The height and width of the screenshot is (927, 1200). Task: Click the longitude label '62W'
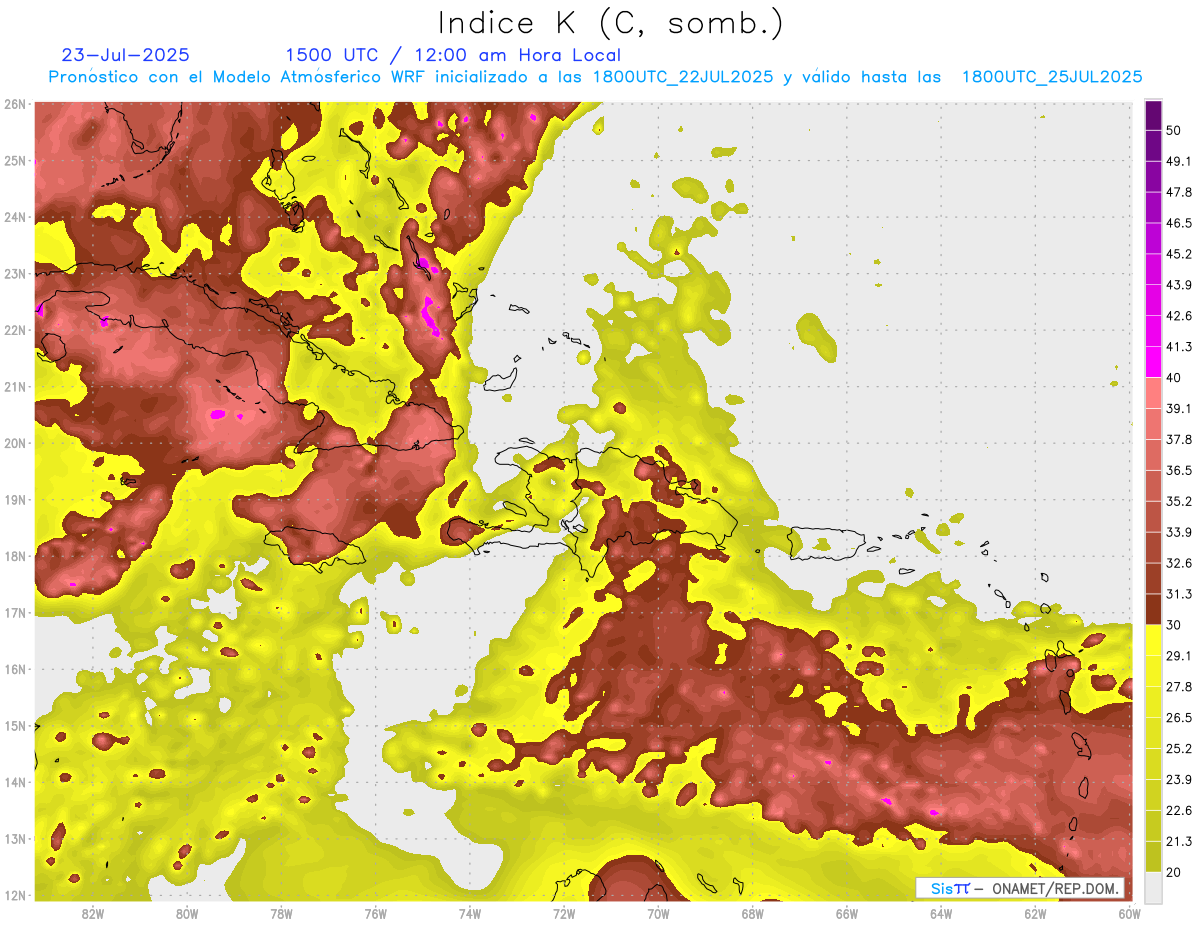click(x=1036, y=914)
